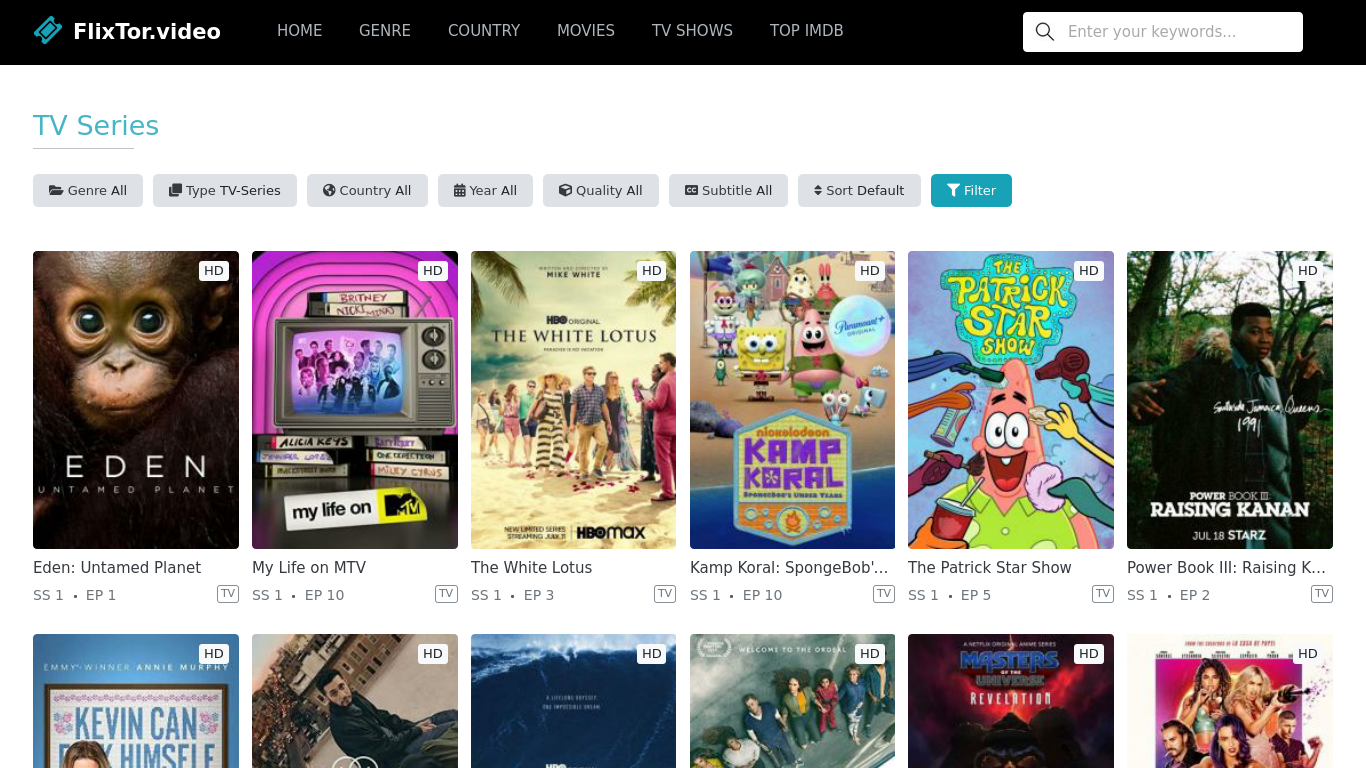1366x768 pixels.
Task: Open the Type TV-Series filter dropdown
Action: tap(225, 191)
